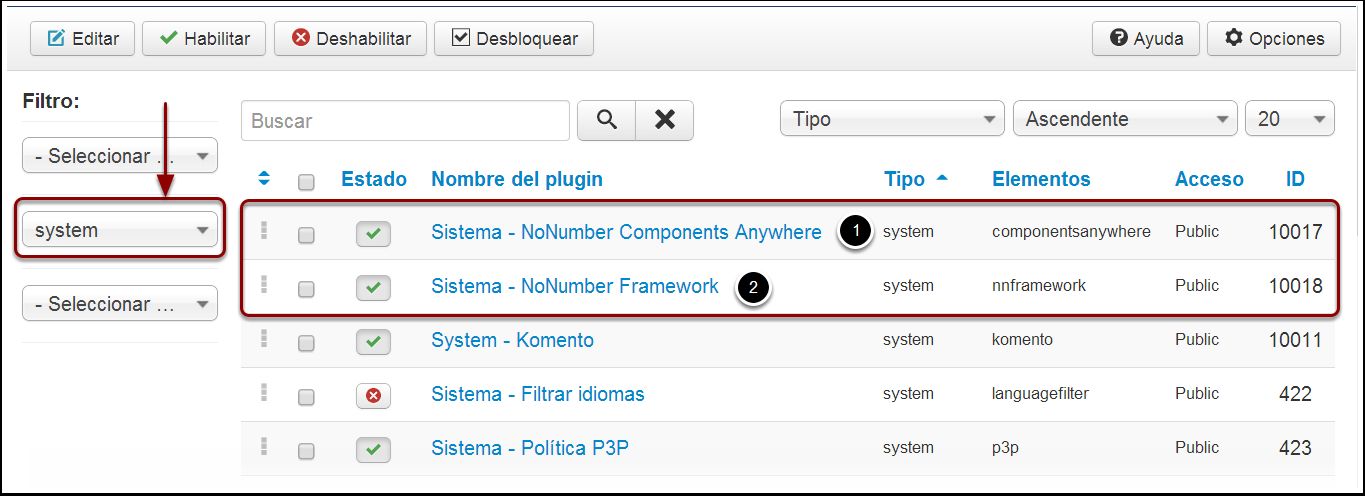This screenshot has width=1365, height=496.
Task: Click the magnifier search icon button
Action: coord(606,120)
